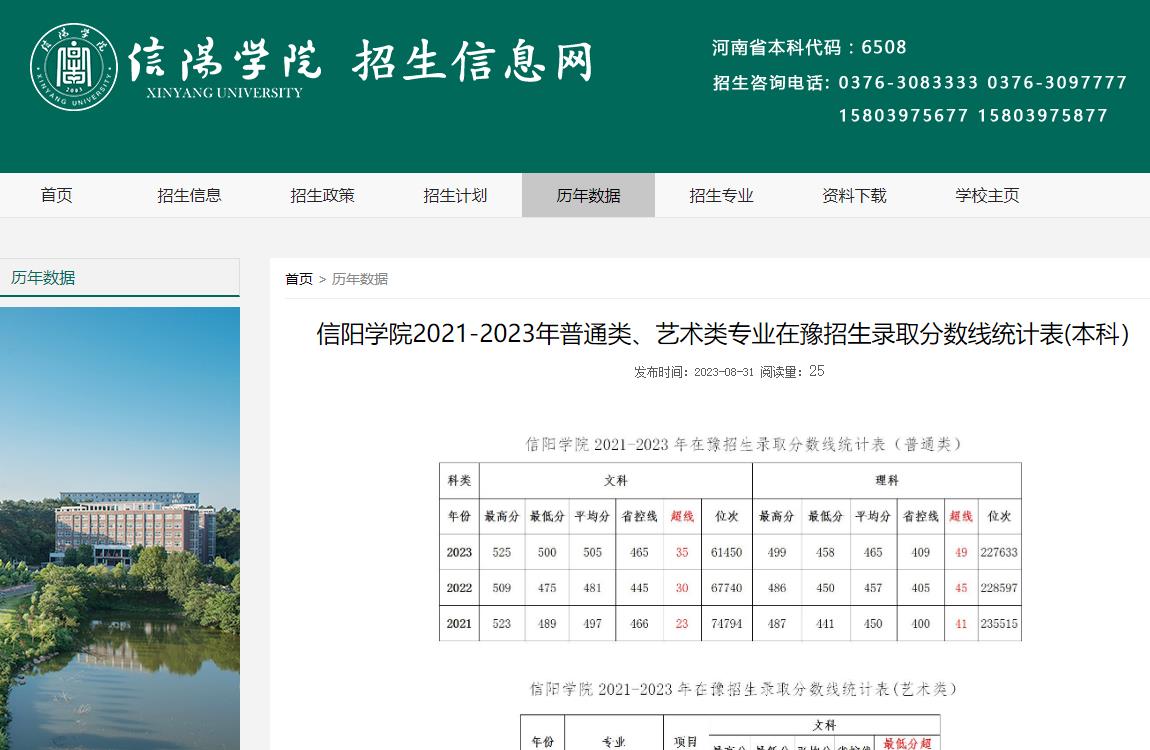1150x750 pixels.
Task: Click the Xinyang University circular logo
Action: 73,67
